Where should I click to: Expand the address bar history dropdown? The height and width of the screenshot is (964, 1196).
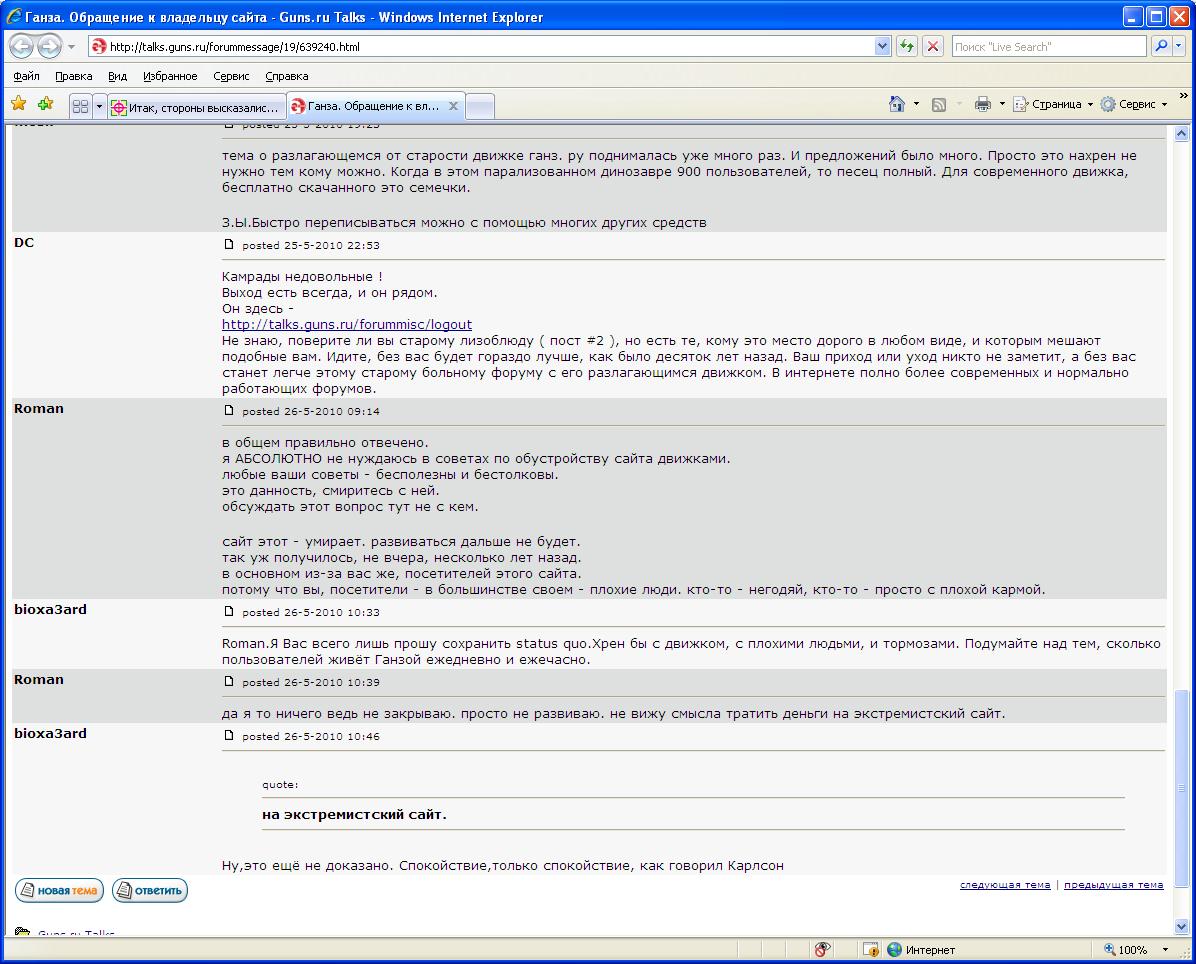(x=882, y=47)
